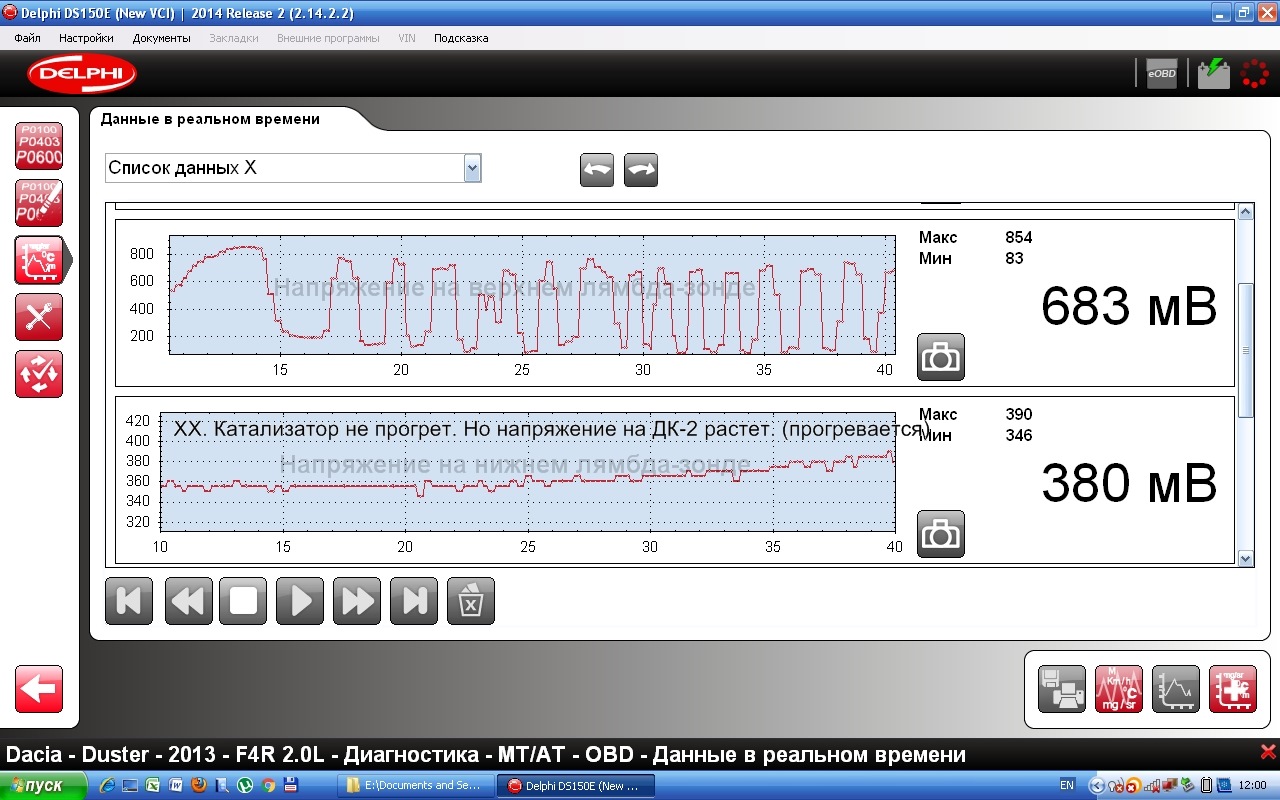Launch Word from quick launch
Image resolution: width=1280 pixels, height=800 pixels.
coord(176,786)
